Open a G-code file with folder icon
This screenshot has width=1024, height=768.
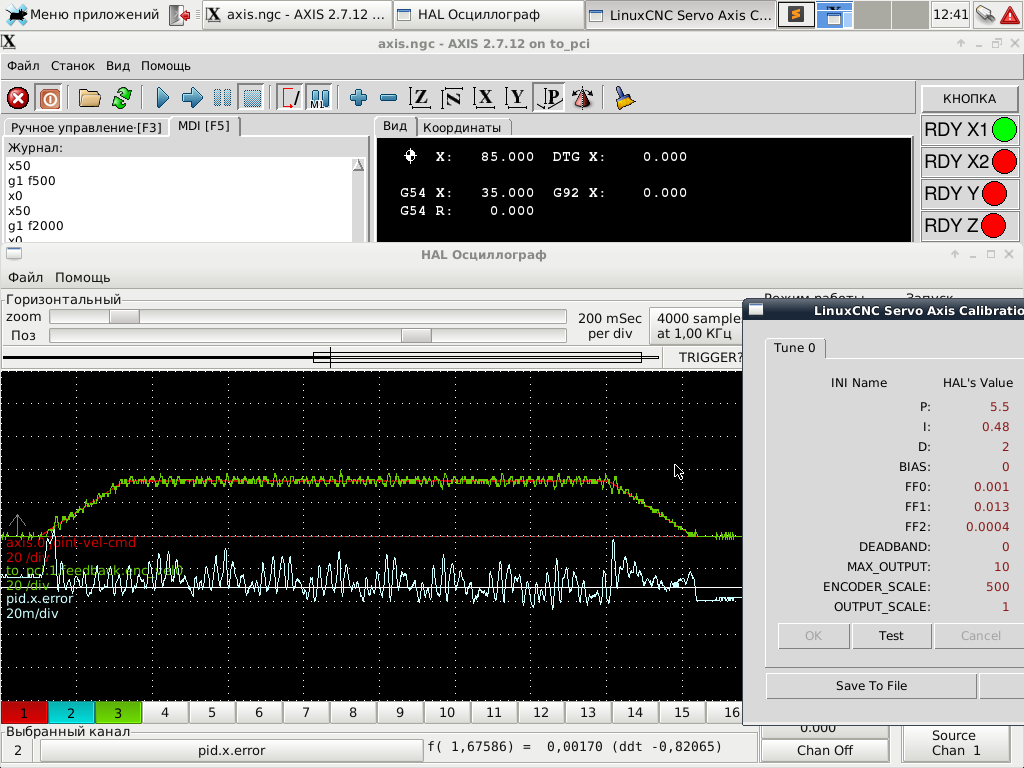pyautogui.click(x=90, y=98)
